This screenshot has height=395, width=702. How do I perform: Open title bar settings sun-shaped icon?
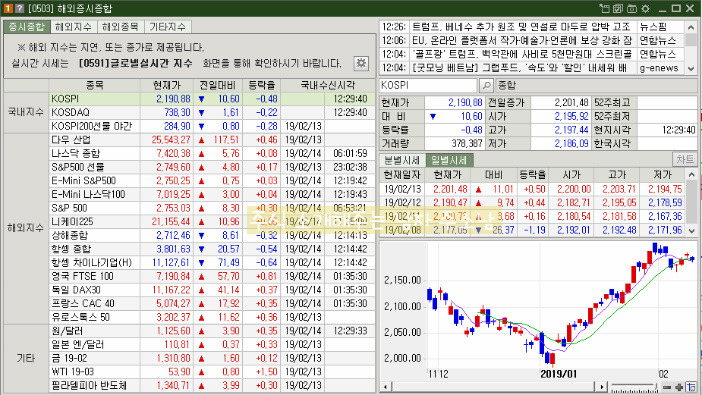click(645, 9)
